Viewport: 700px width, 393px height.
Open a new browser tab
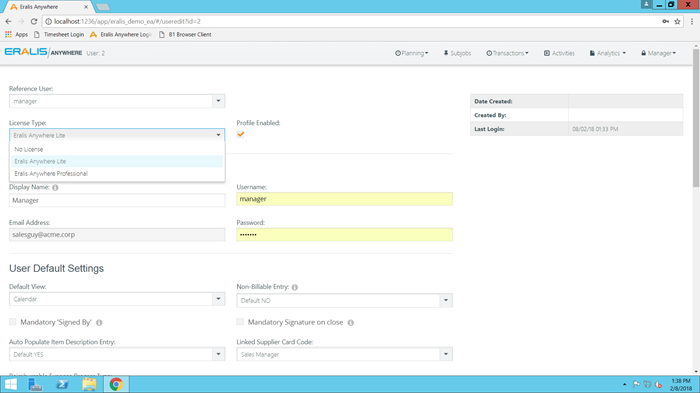103,7
